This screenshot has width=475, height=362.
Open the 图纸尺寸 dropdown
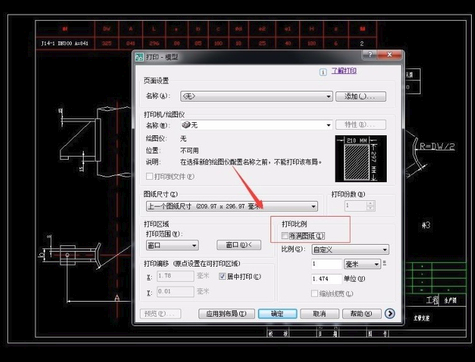(232, 206)
